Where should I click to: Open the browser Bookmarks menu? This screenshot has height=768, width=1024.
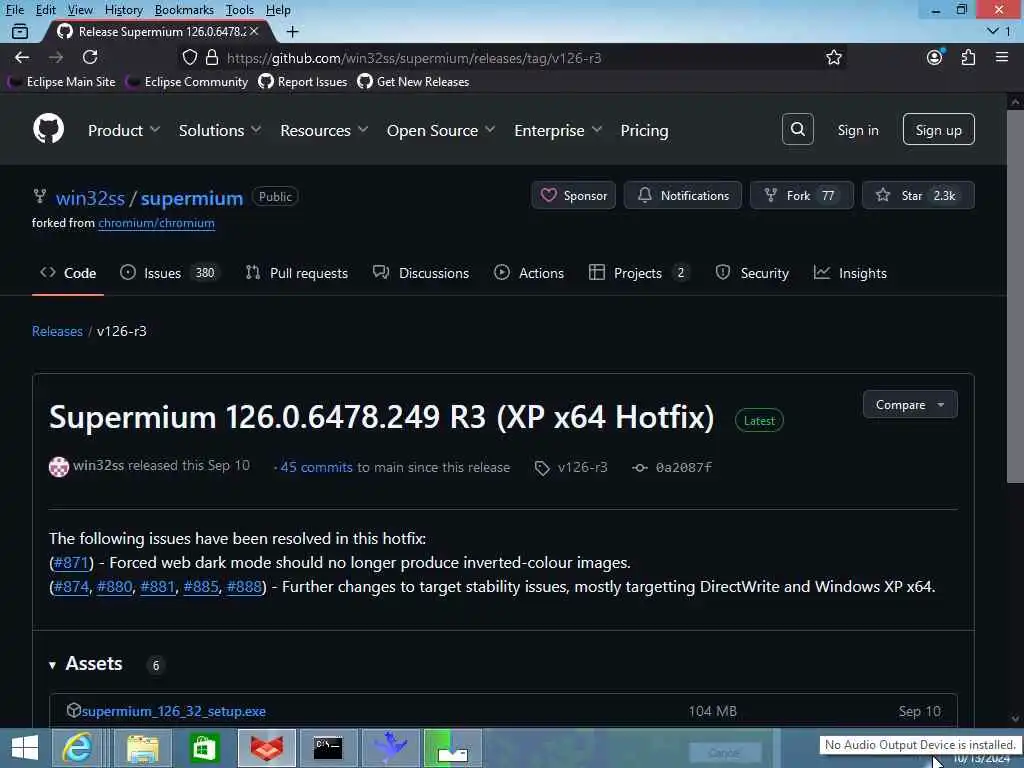[184, 10]
